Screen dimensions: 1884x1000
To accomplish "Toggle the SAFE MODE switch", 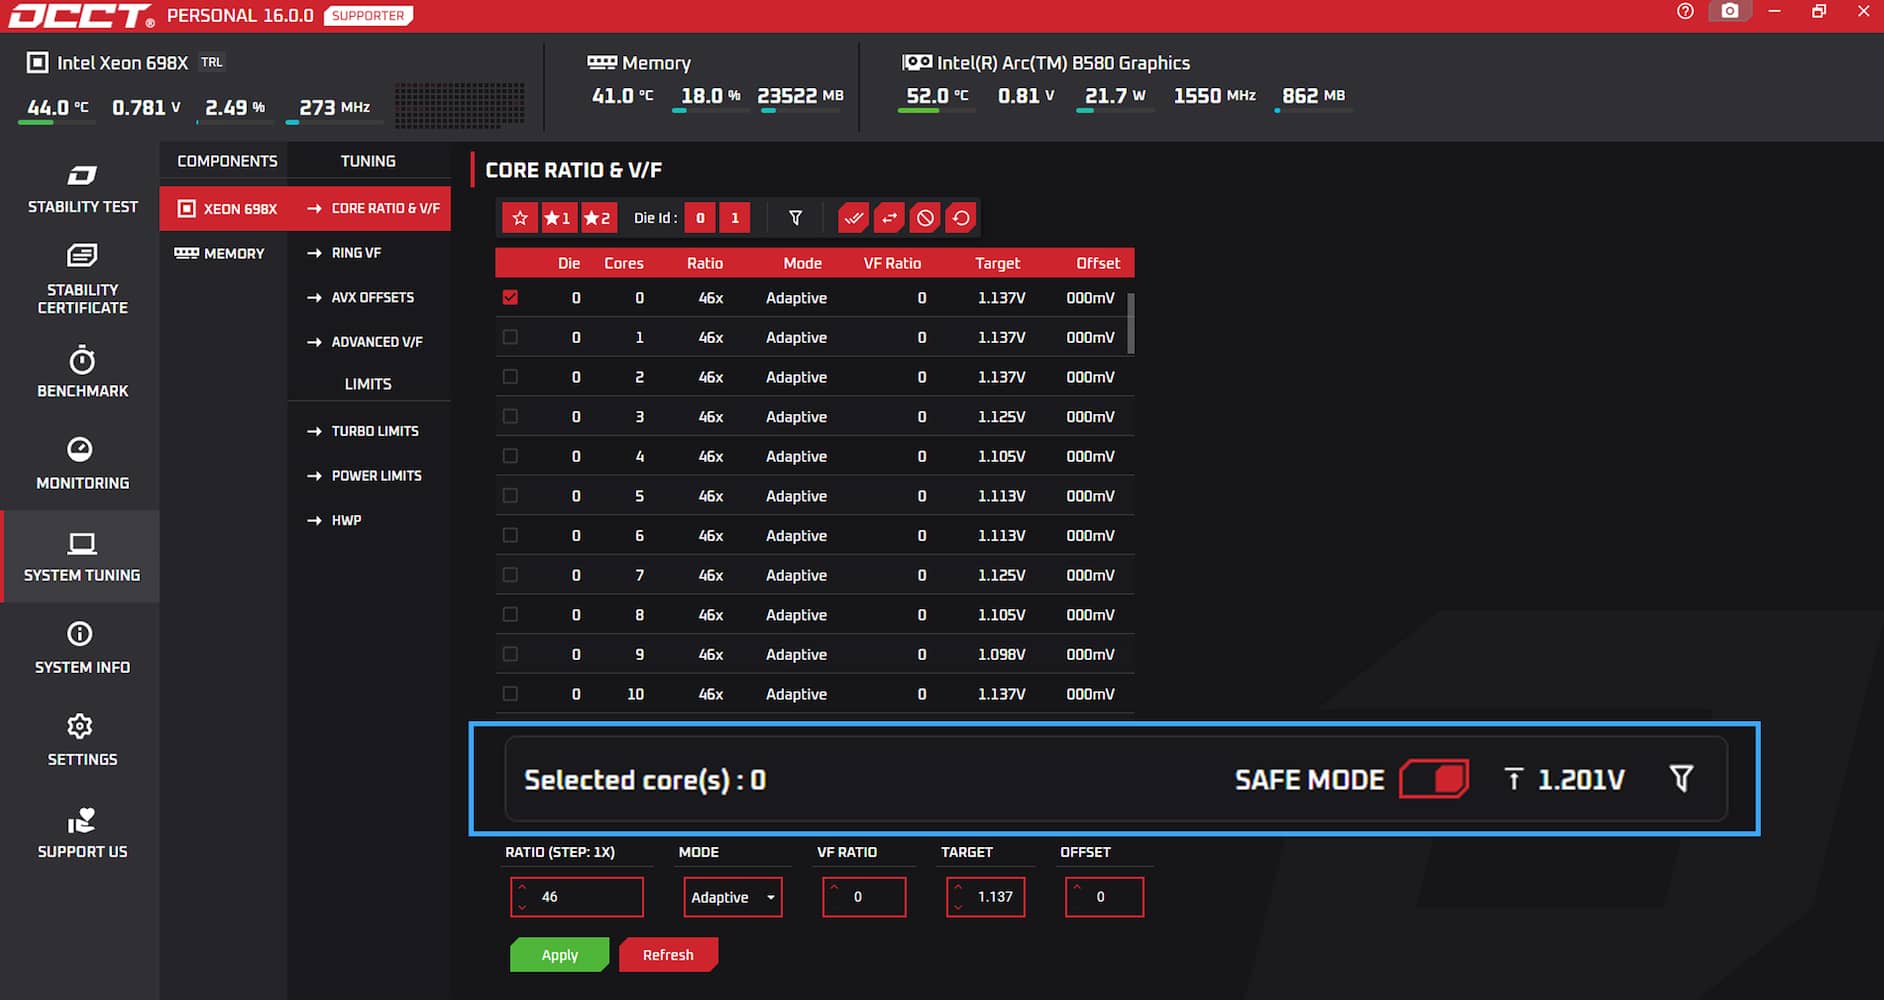I will point(1434,779).
